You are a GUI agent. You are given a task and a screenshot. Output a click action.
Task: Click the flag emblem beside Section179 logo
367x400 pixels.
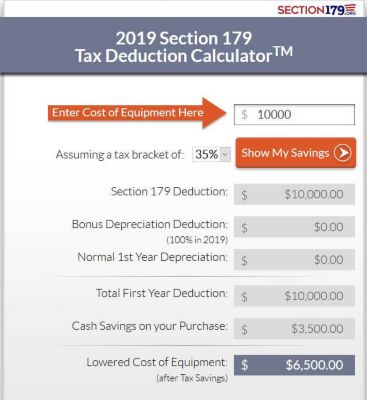(350, 9)
